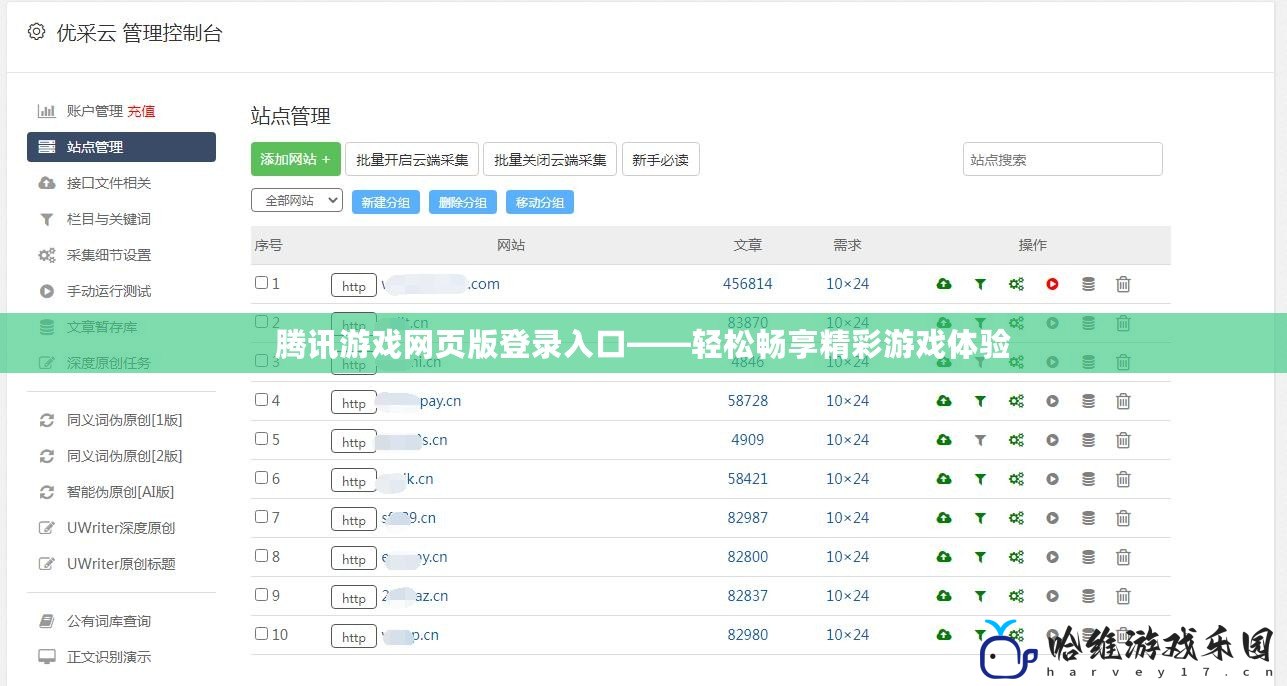1287x686 pixels.
Task: Open 同义词伪原创[1版] in the sidebar
Action: pos(125,420)
